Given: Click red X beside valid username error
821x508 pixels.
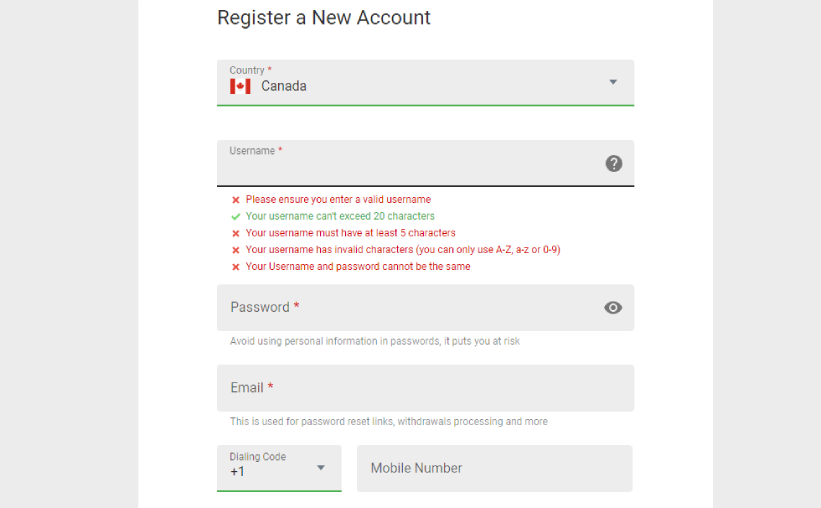Looking at the screenshot, I should tap(236, 200).
